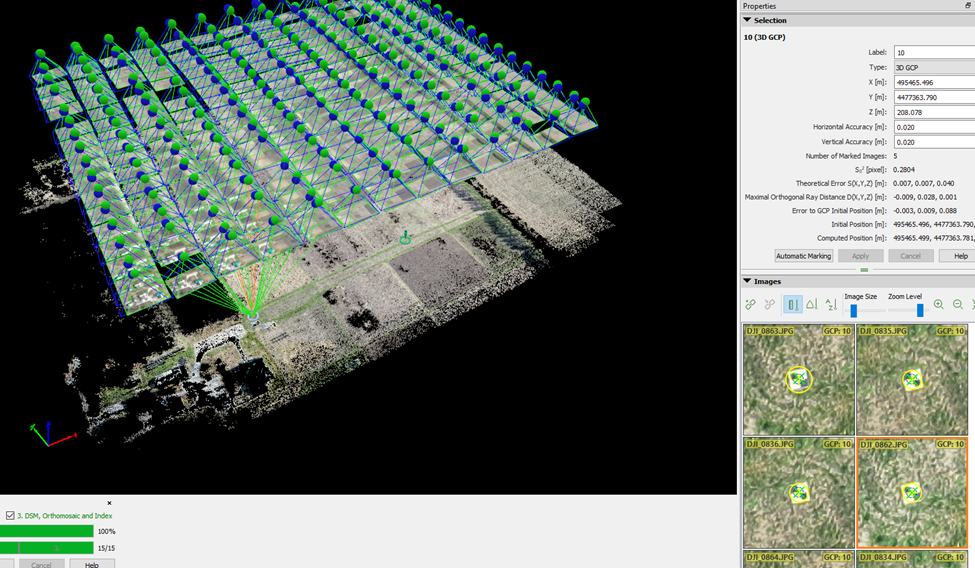975x568 pixels.
Task: Click the 'Zoom Level' label
Action: tap(905, 297)
